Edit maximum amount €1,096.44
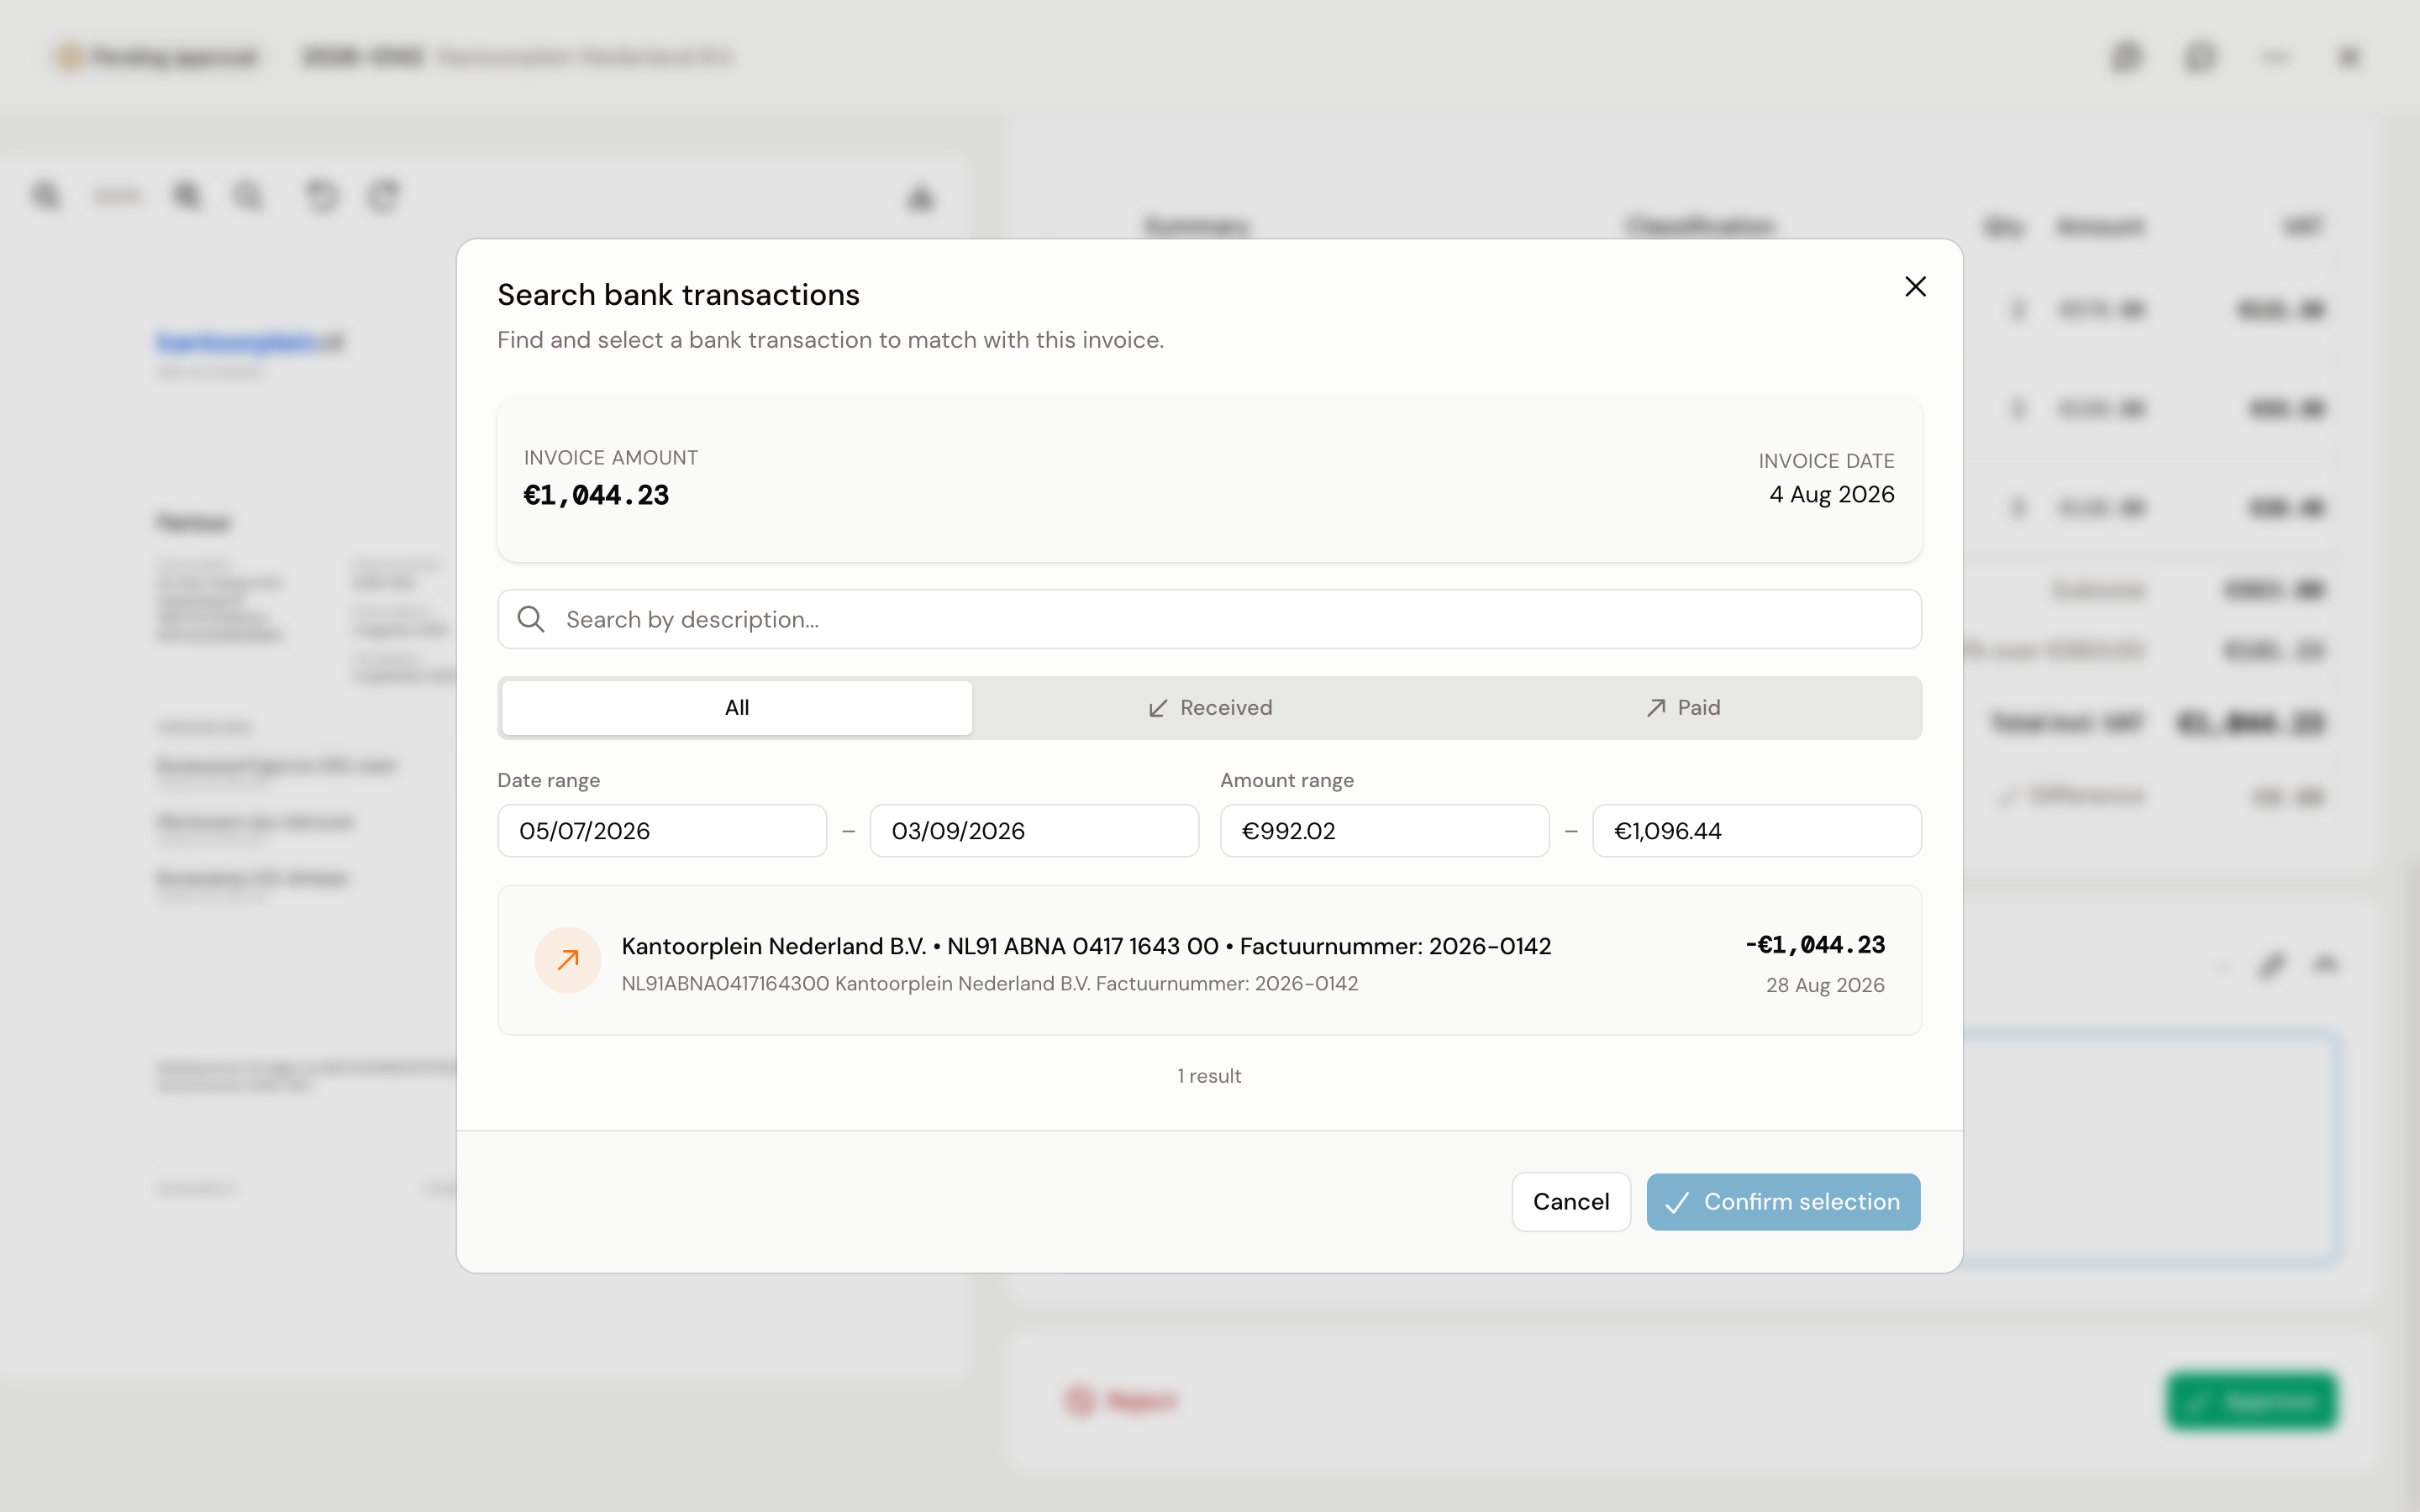The image size is (2420, 1512). coord(1756,831)
